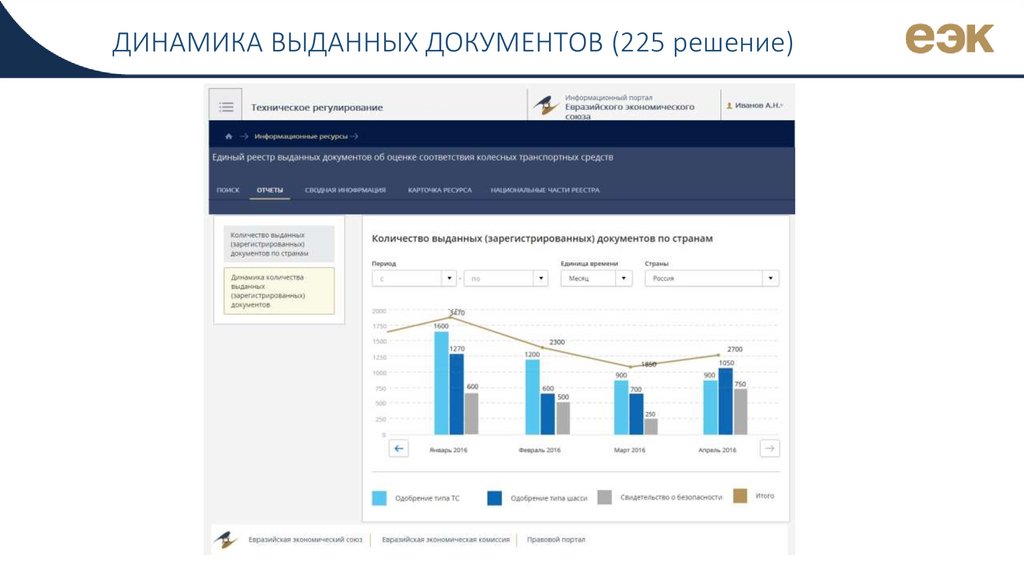Click the Правовой портал footer link
Viewport: 1024px width, 574px height.
tap(555, 540)
